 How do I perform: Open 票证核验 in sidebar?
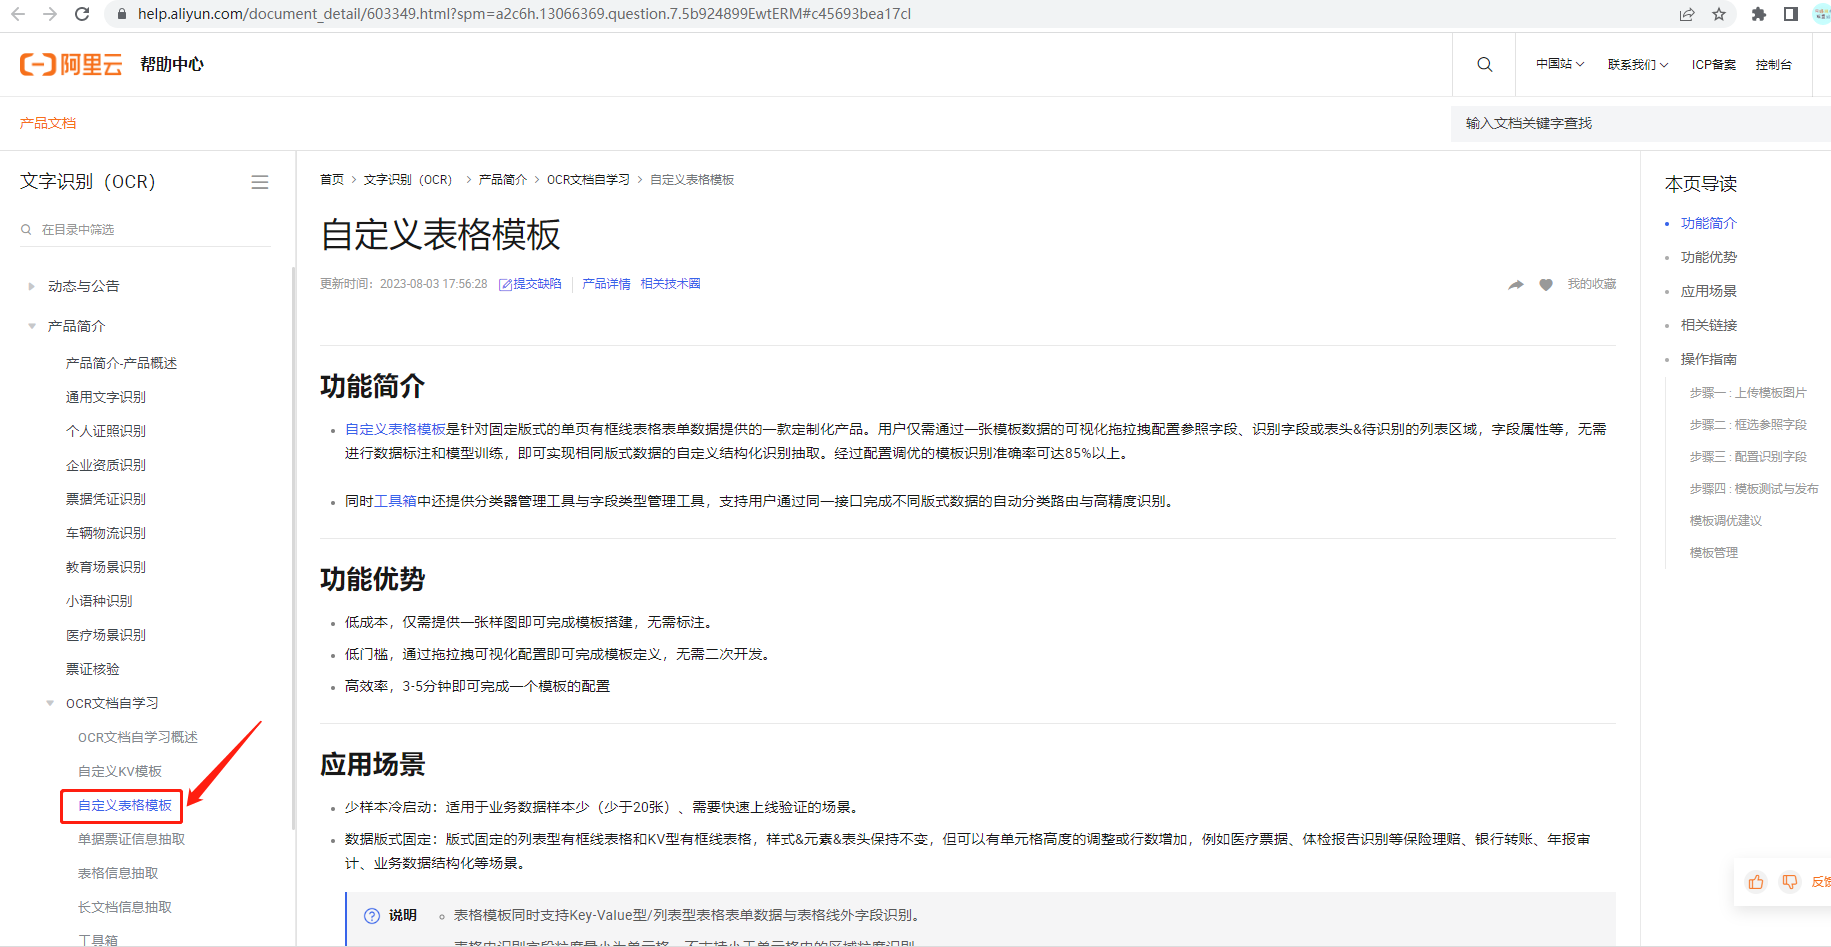pos(92,669)
